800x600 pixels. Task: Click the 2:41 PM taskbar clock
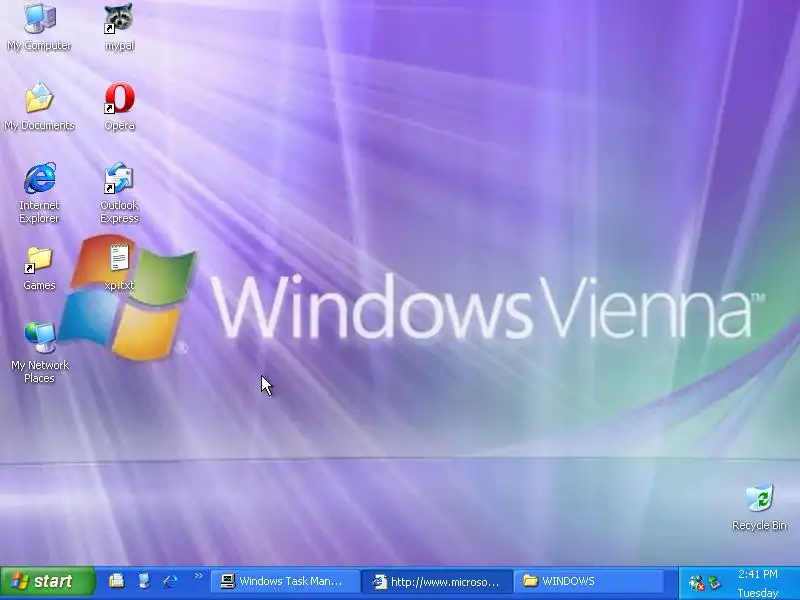758,574
